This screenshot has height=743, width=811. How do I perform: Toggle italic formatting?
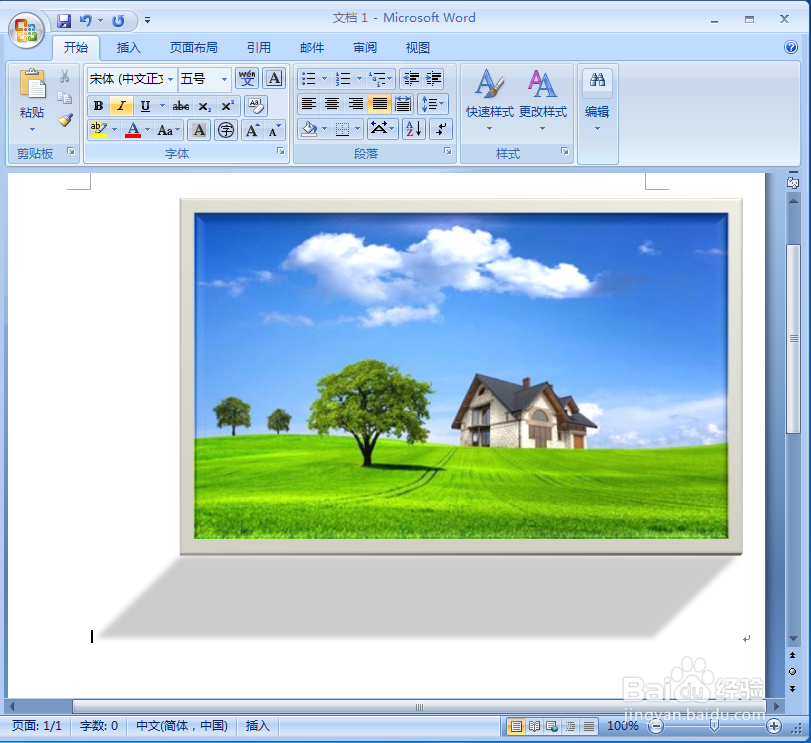(x=122, y=106)
